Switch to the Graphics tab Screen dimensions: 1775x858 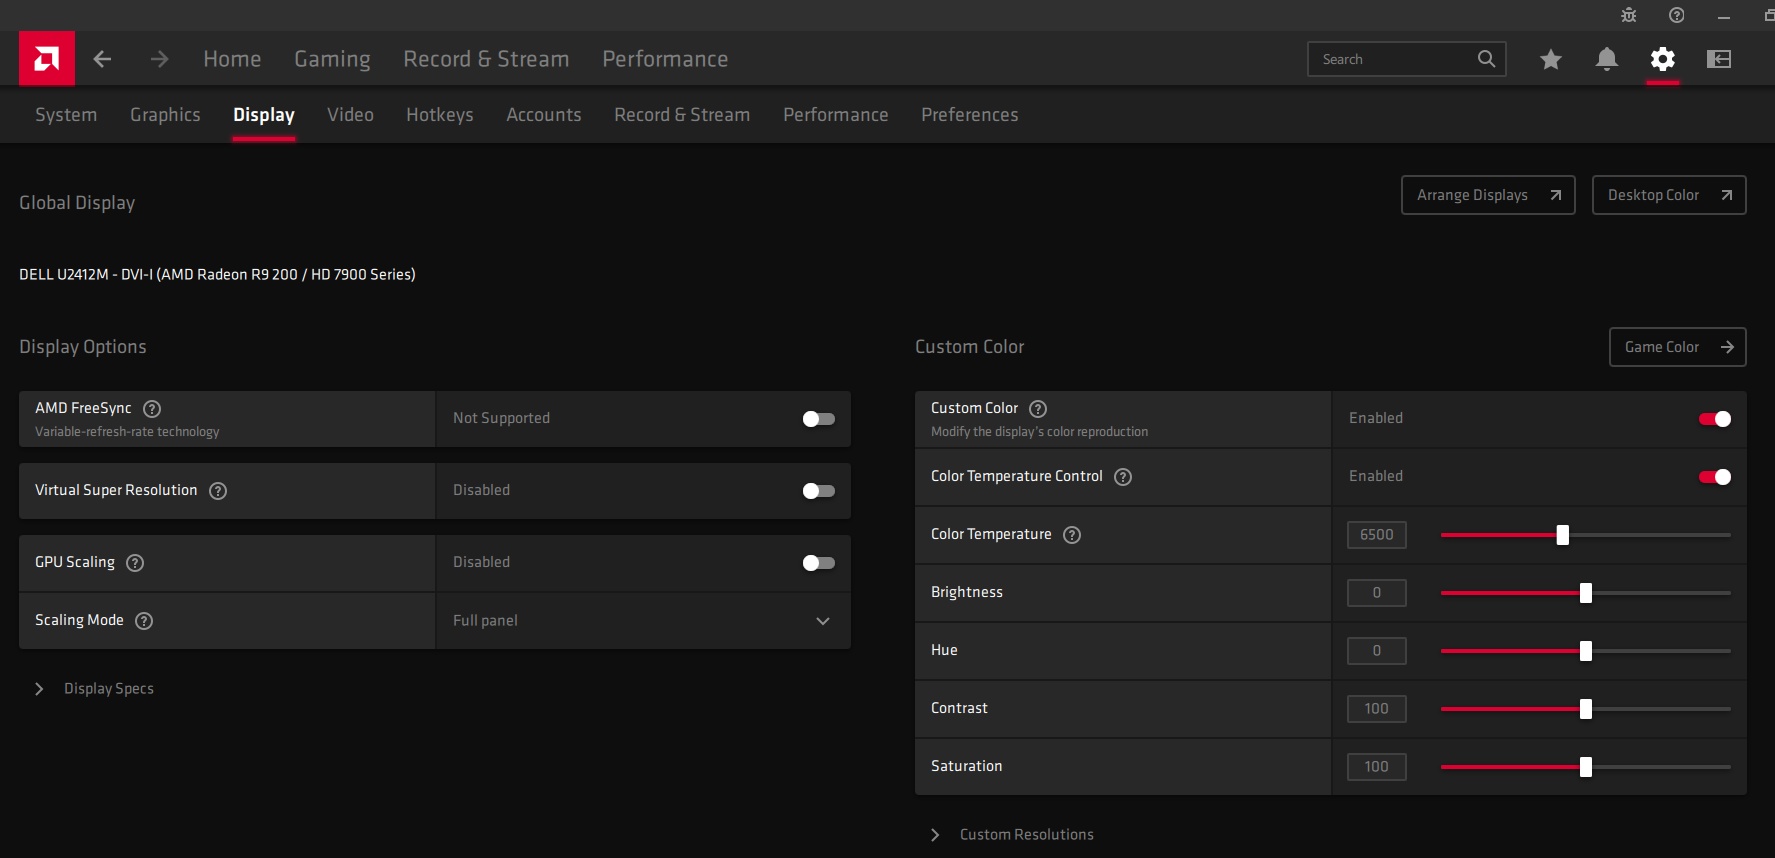165,115
